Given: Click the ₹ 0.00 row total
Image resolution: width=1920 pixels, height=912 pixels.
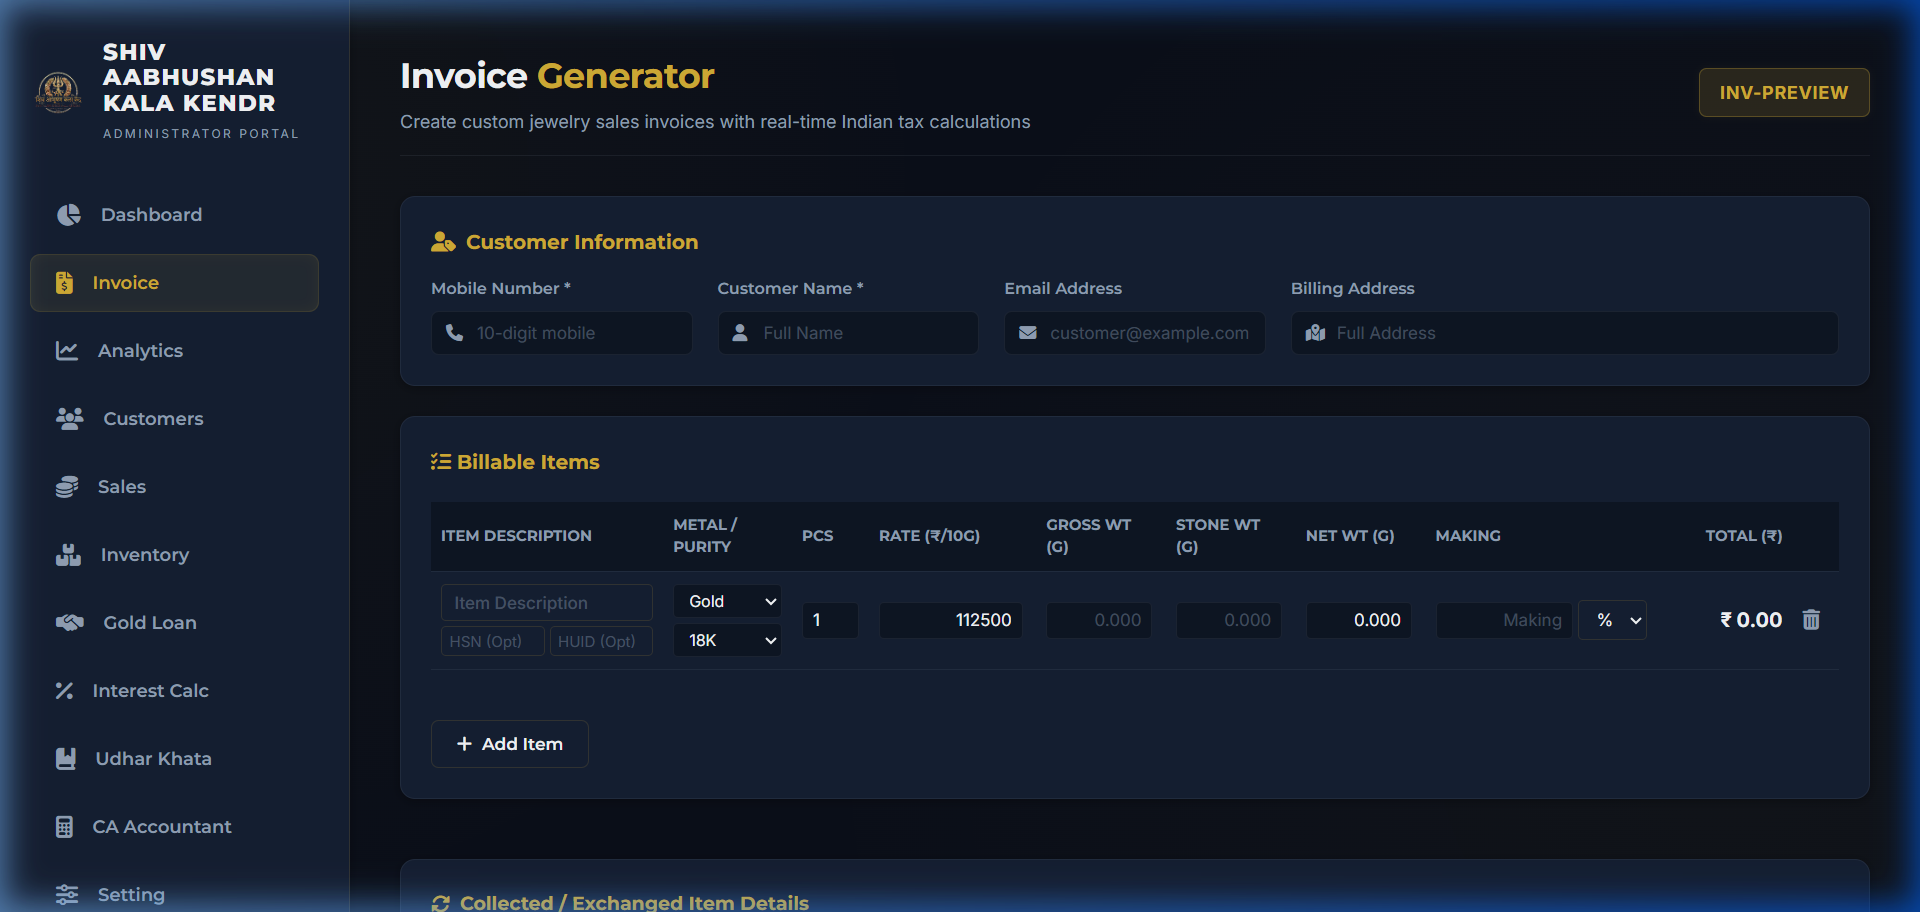Looking at the screenshot, I should coord(1751,620).
